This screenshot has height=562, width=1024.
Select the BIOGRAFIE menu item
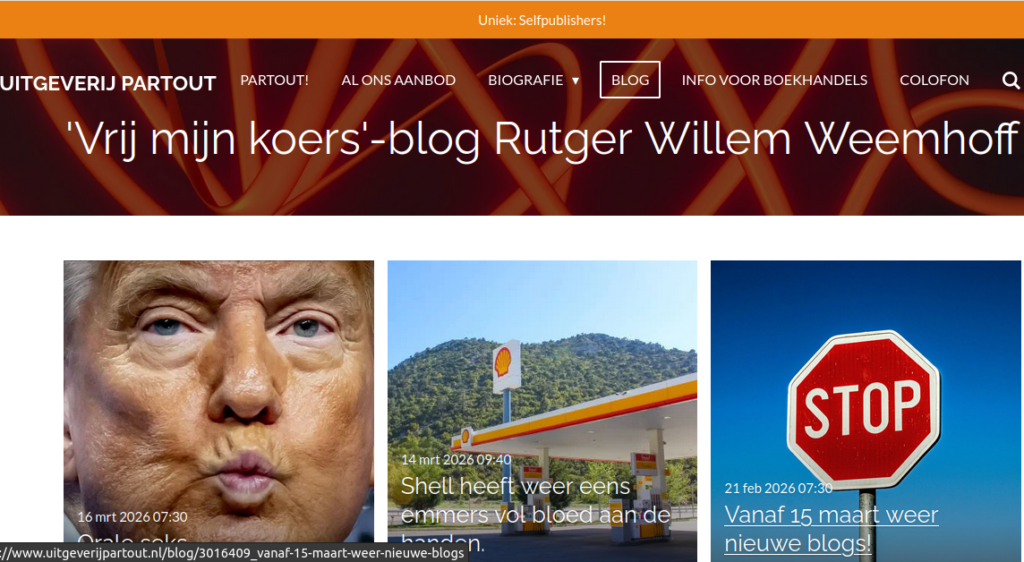point(525,80)
